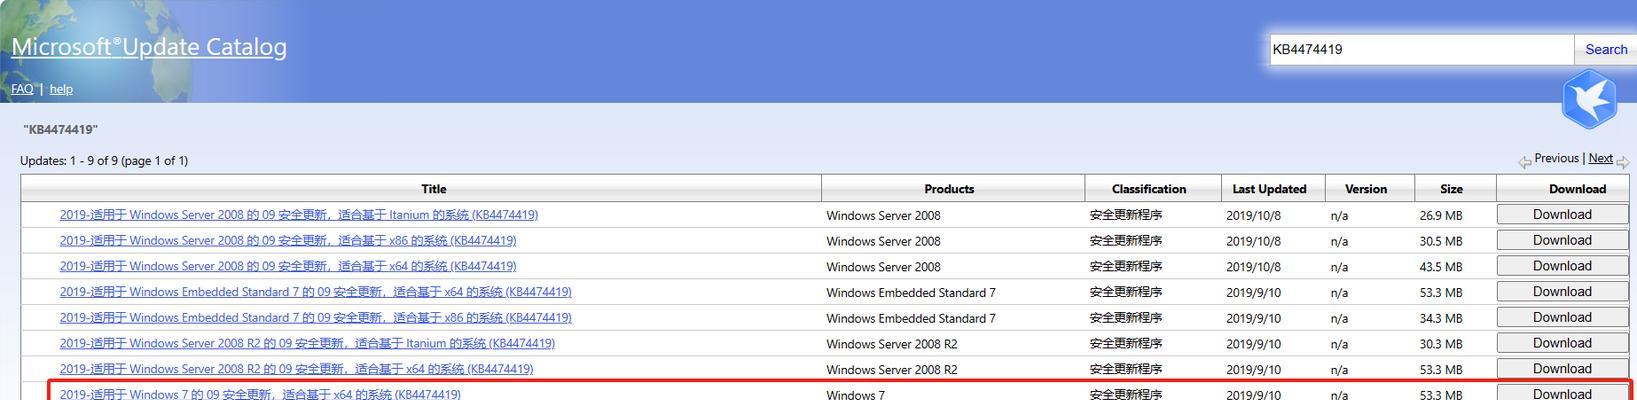Sort by Last Updated column header

(x=1269, y=189)
